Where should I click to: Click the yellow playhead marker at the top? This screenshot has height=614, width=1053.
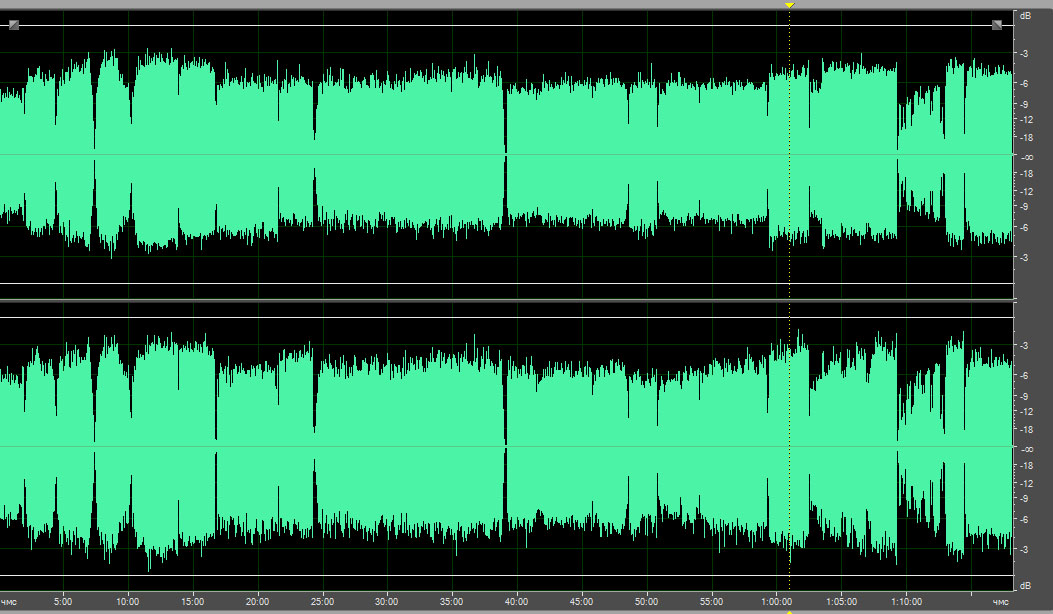(789, 6)
